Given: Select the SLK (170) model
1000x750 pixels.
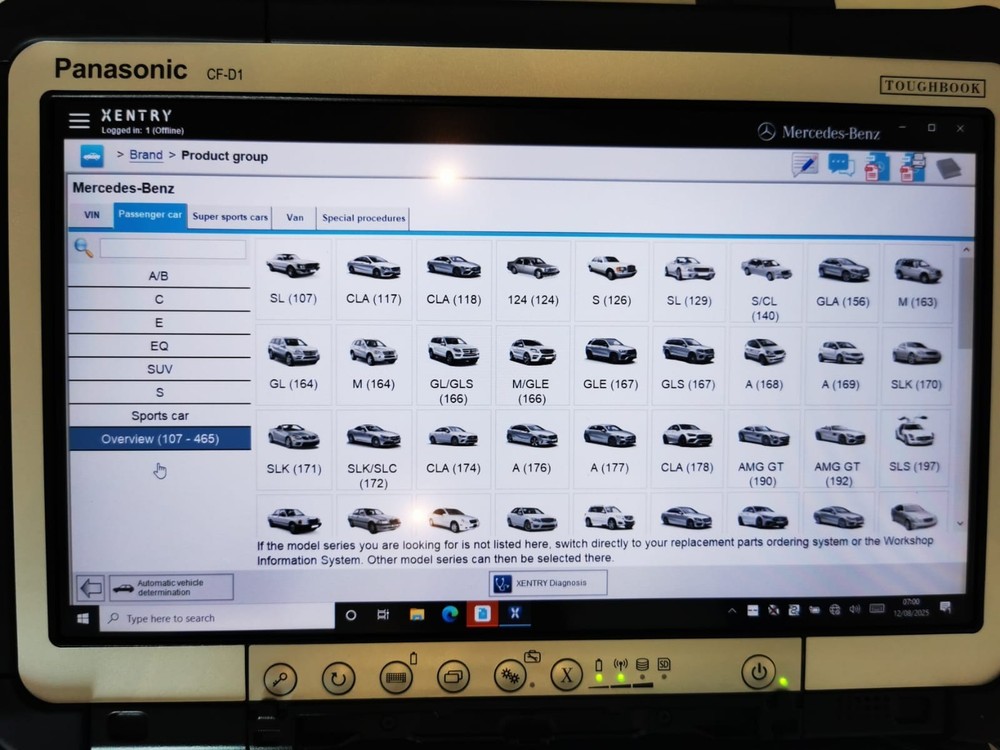Looking at the screenshot, I should (915, 366).
